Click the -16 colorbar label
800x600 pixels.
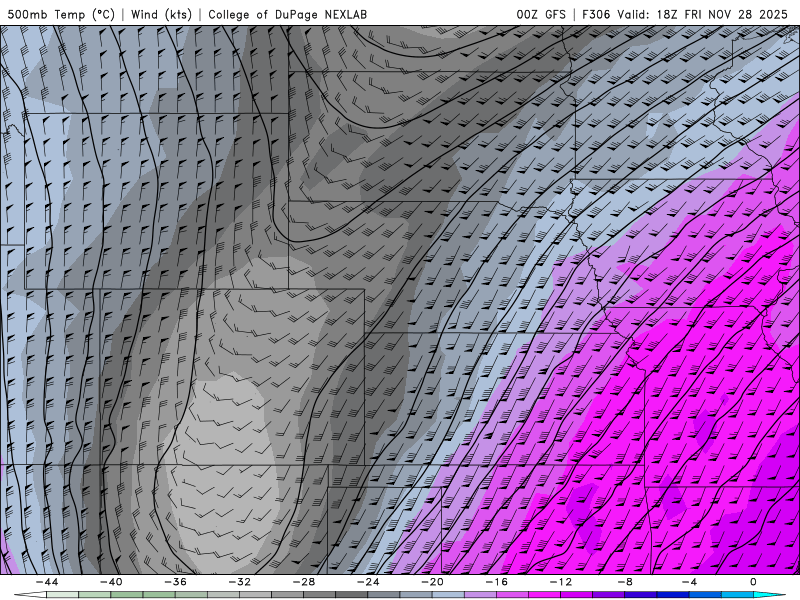click(496, 582)
